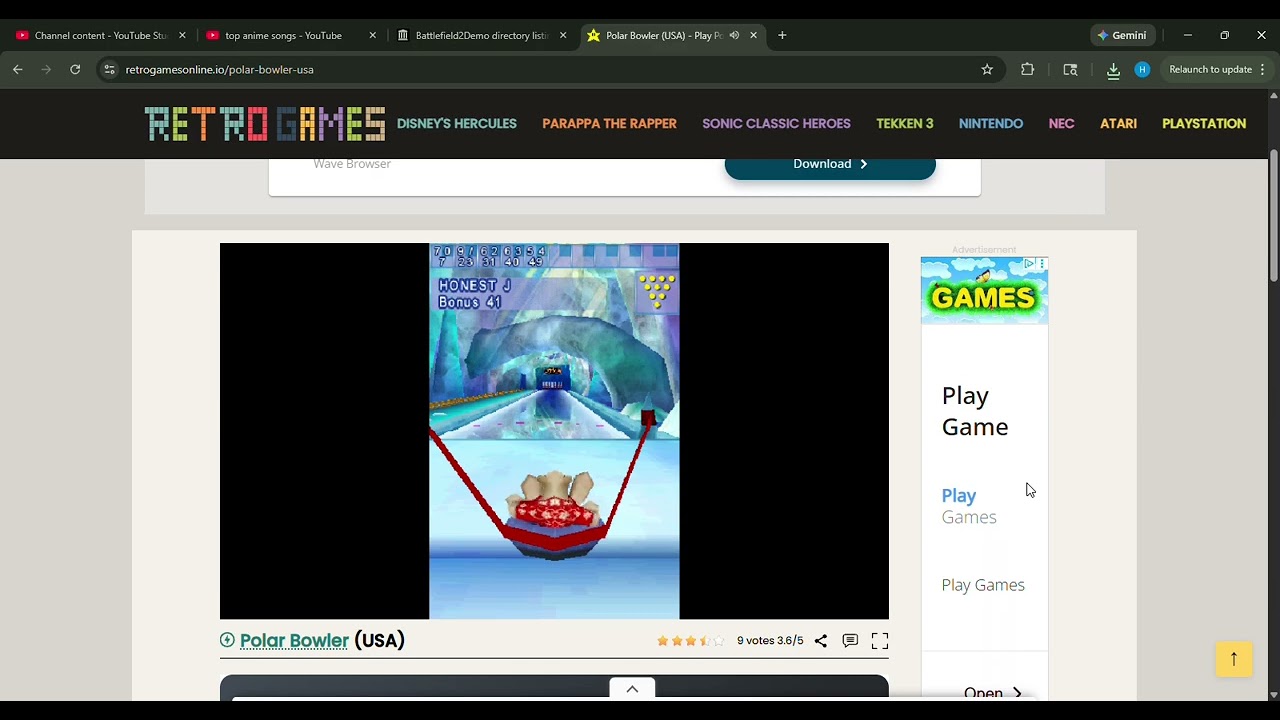Open Chrome three-dot menu

(1263, 69)
